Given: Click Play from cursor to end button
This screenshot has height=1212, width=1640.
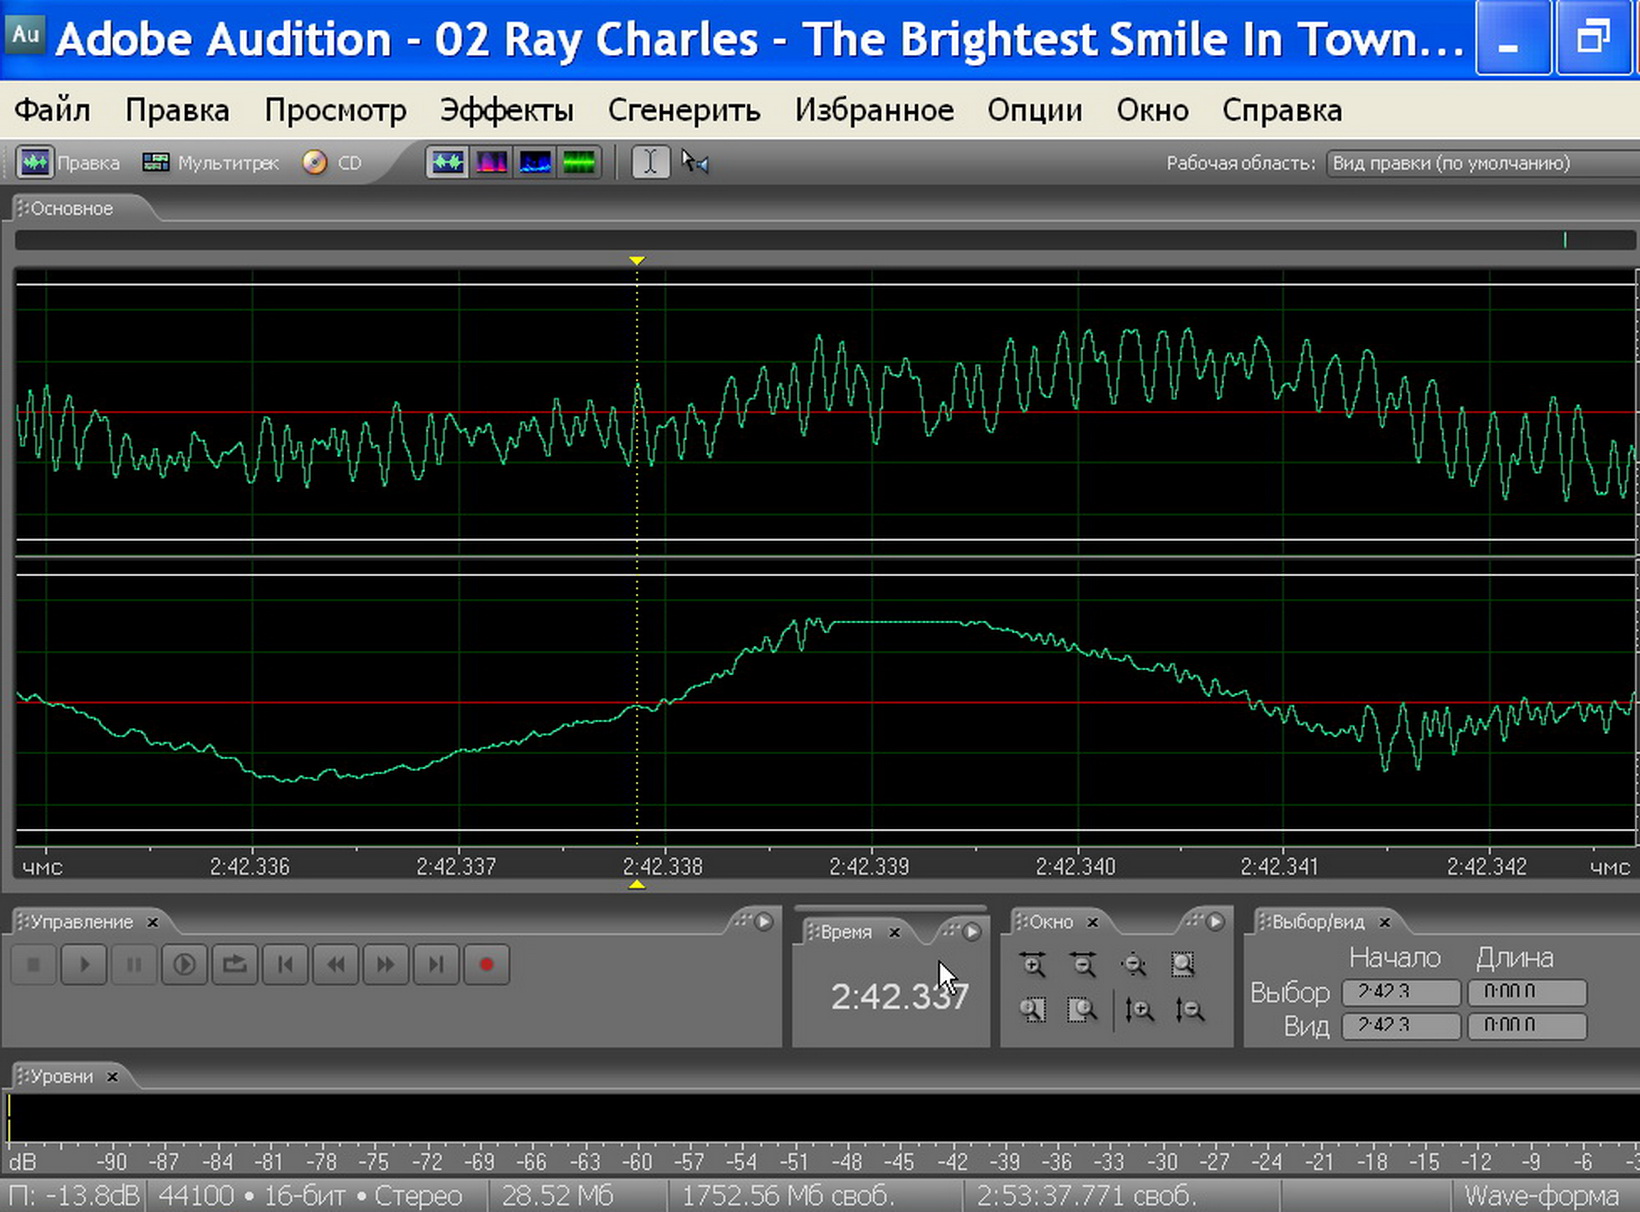Looking at the screenshot, I should click(x=184, y=965).
